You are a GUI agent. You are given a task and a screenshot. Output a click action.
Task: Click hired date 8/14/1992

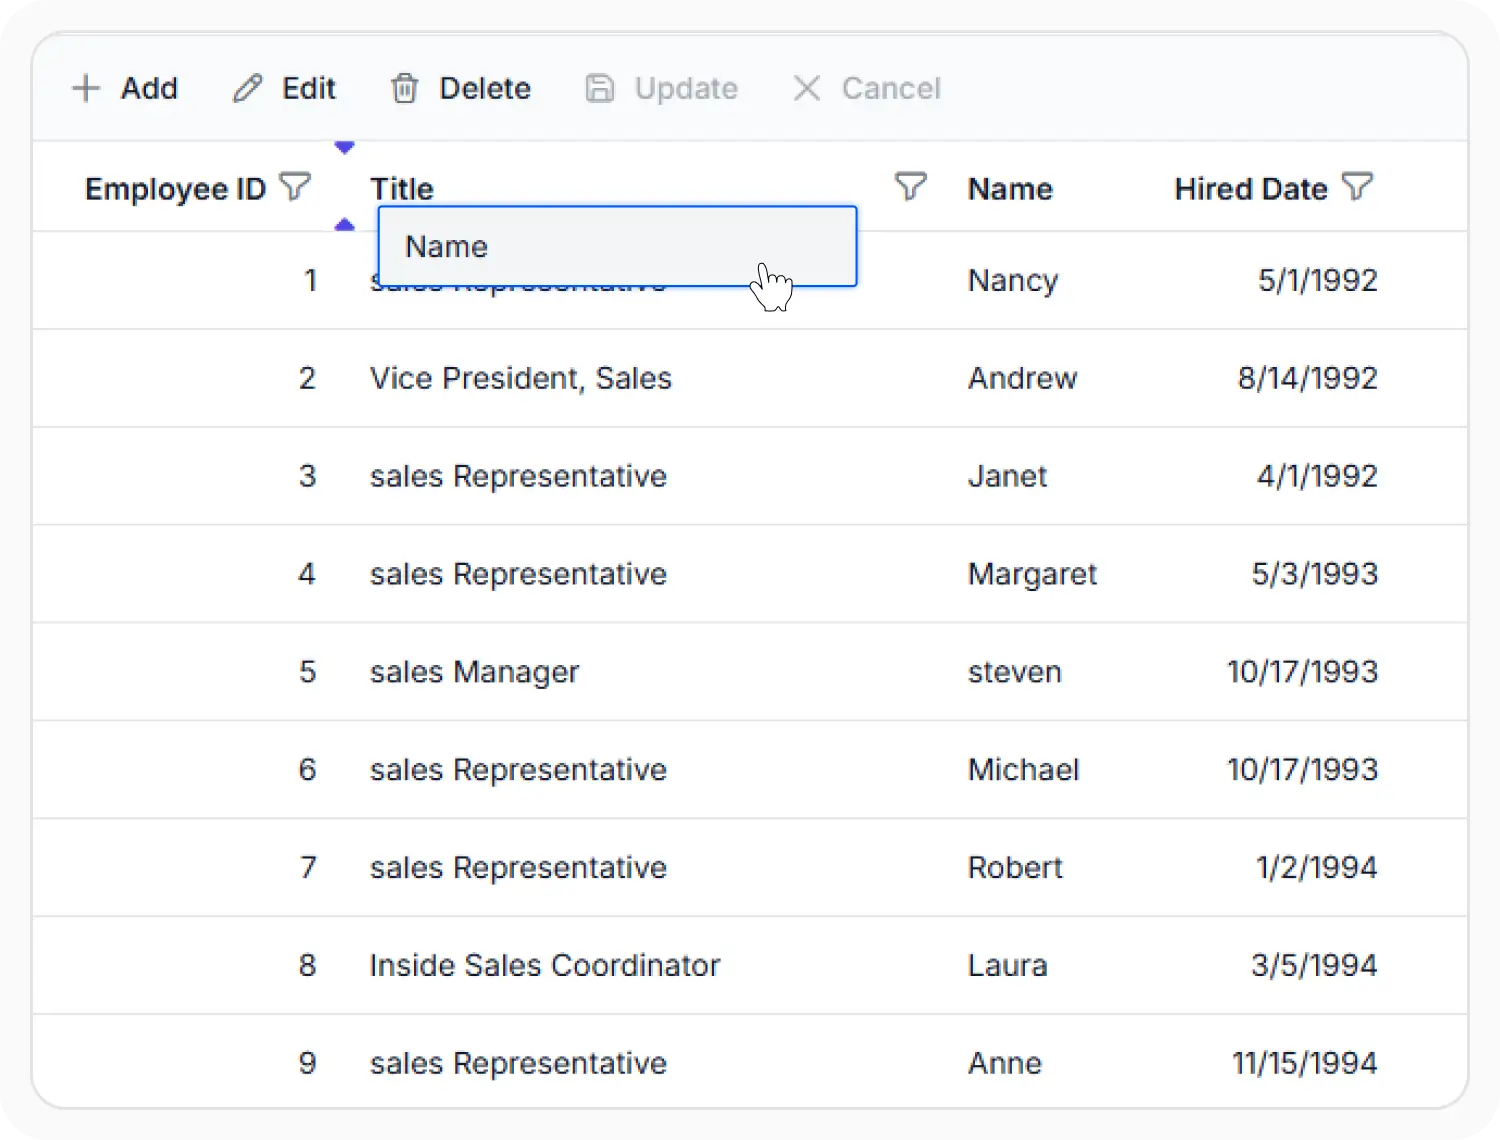[x=1307, y=378]
